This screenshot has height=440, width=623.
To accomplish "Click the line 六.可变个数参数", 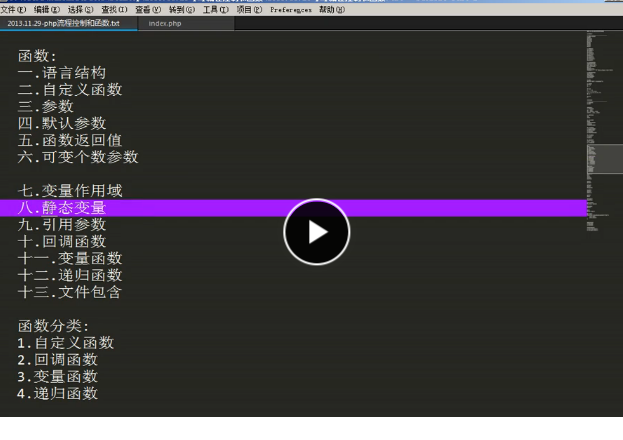I will click(78, 157).
